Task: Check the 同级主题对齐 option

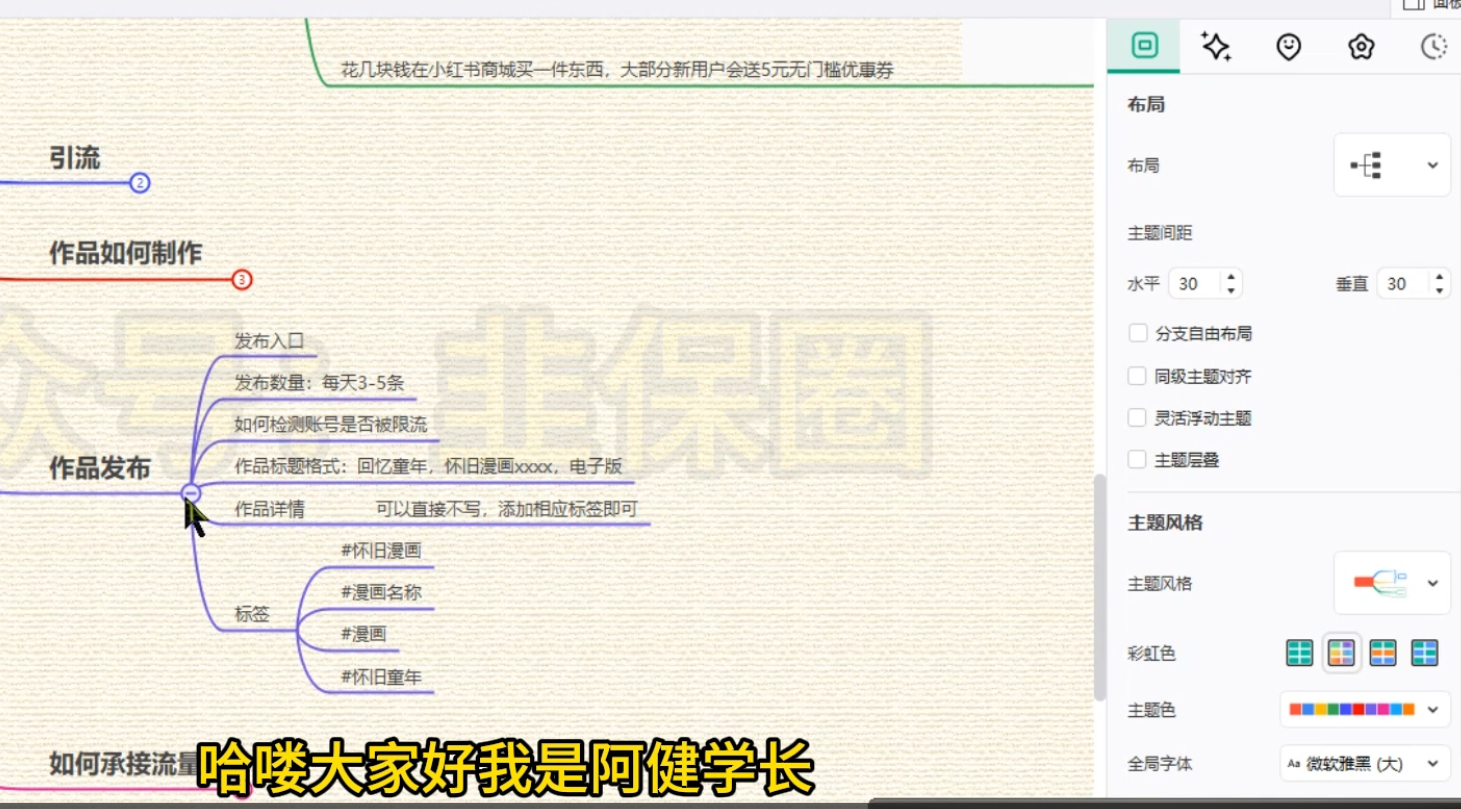Action: click(x=1138, y=376)
